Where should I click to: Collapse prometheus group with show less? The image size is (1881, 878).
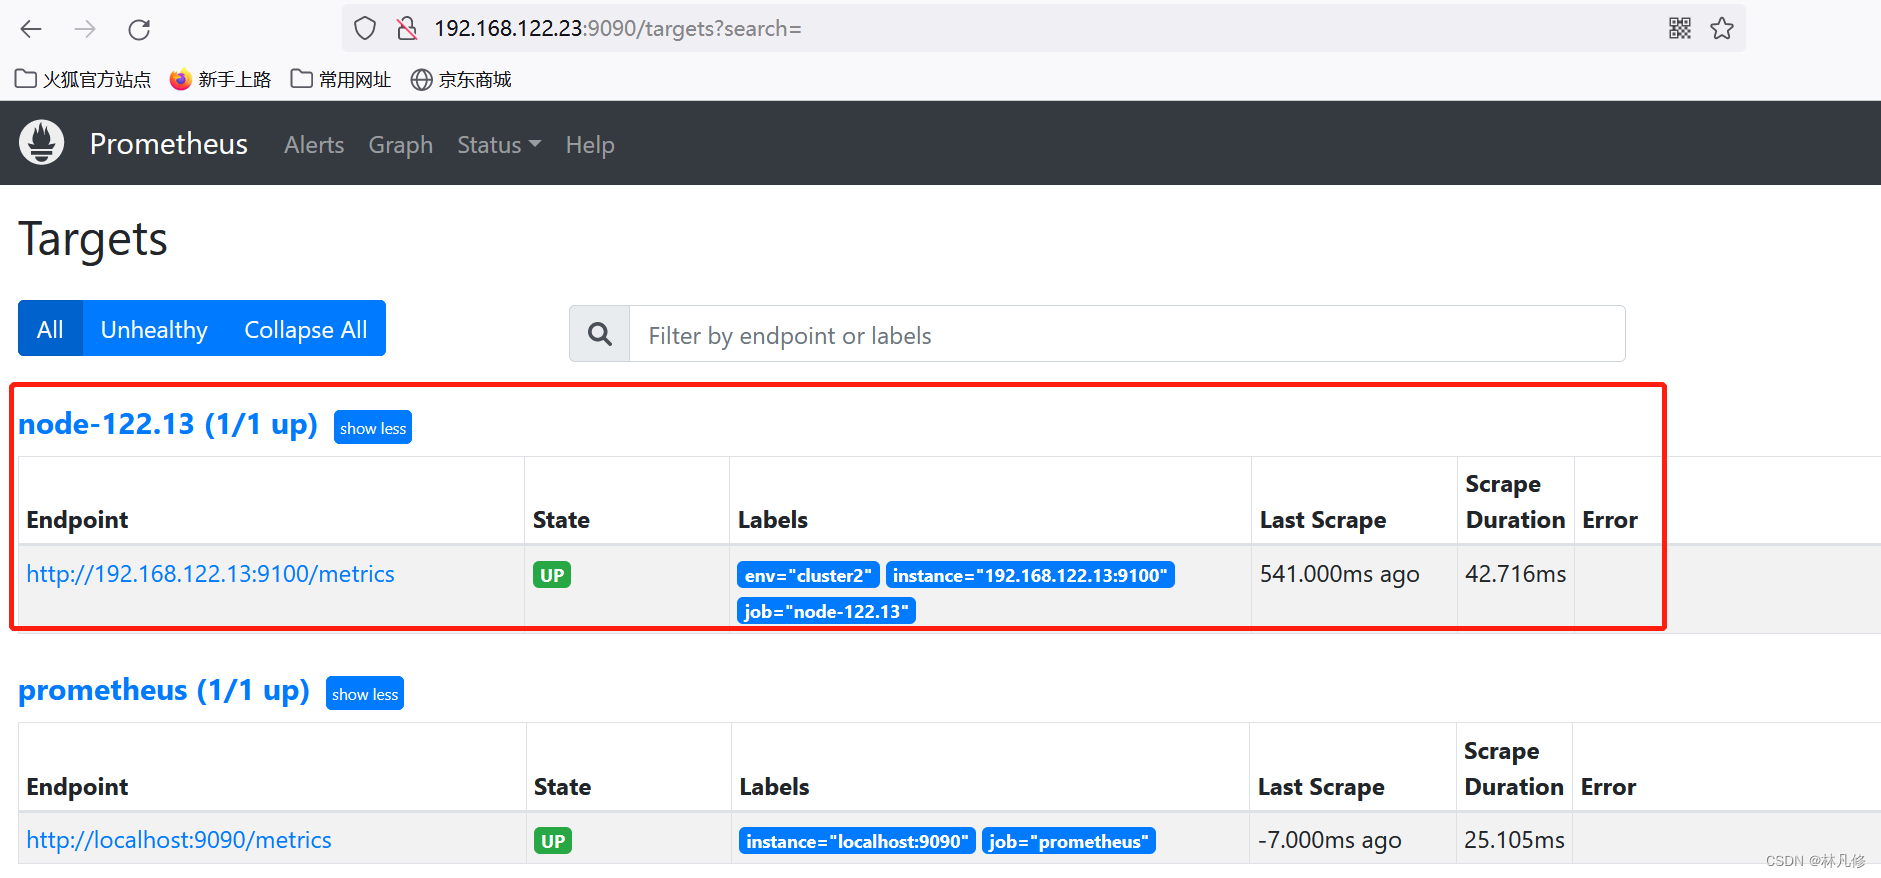pos(365,694)
